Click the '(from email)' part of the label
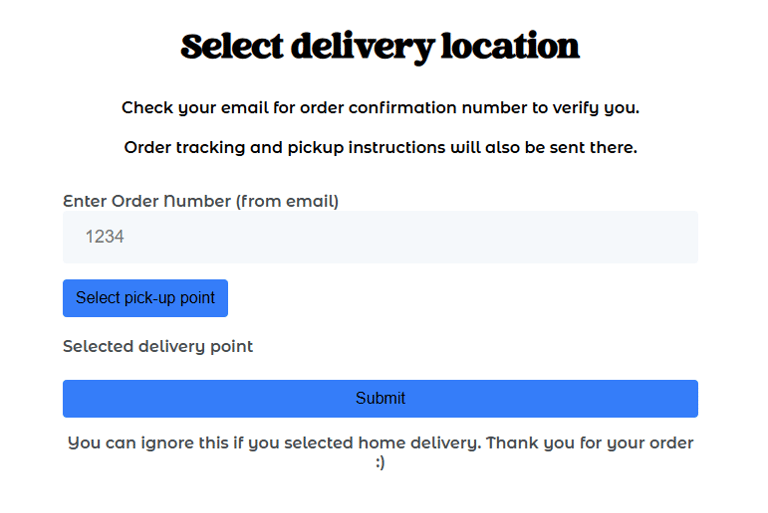The width and height of the screenshot is (768, 513). [287, 201]
